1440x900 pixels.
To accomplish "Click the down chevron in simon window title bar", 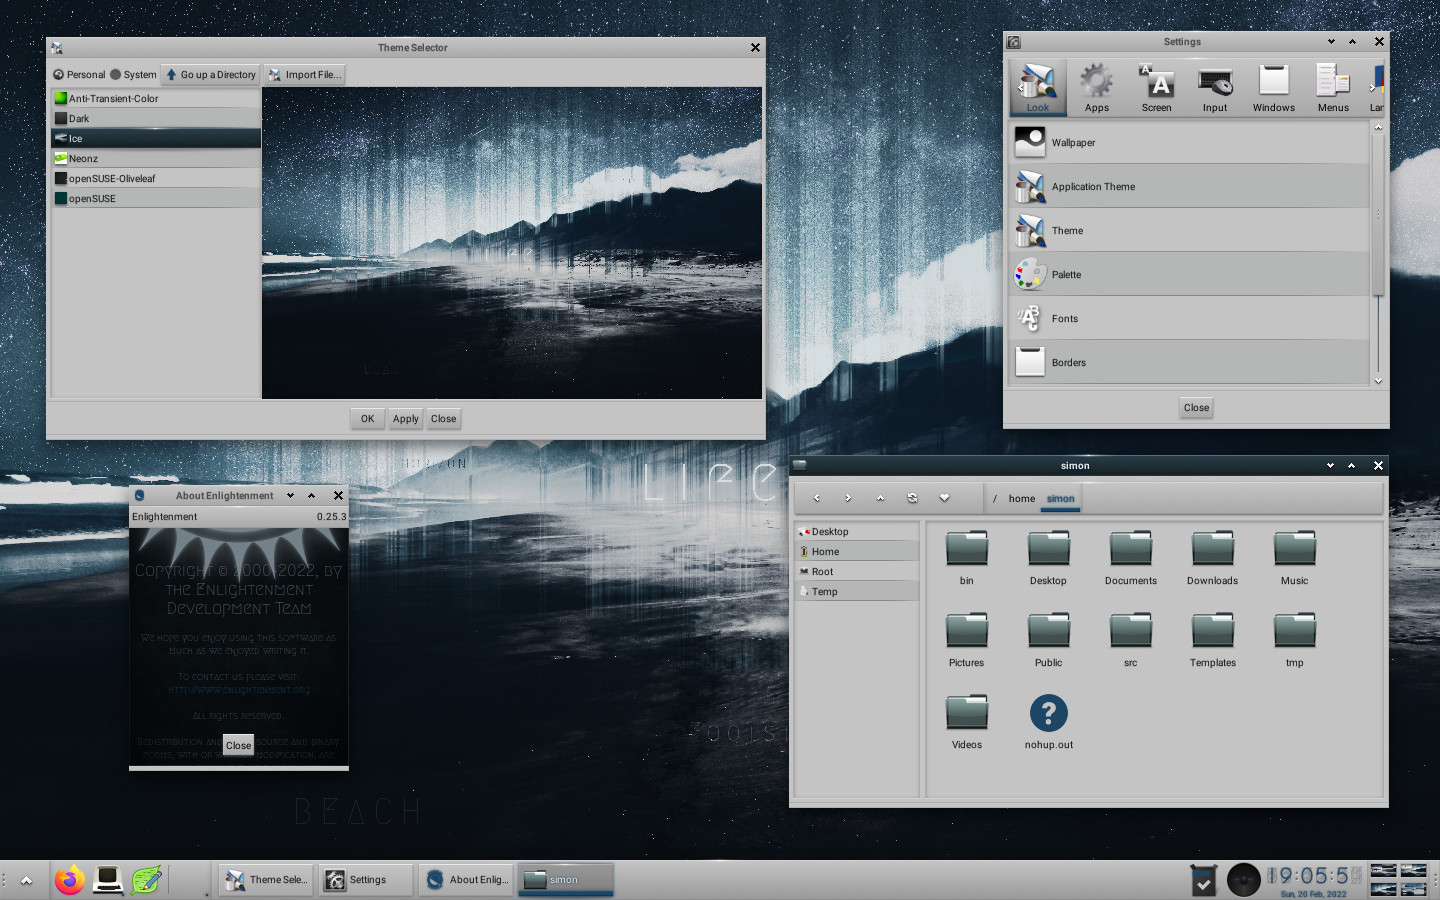I will click(x=1330, y=466).
